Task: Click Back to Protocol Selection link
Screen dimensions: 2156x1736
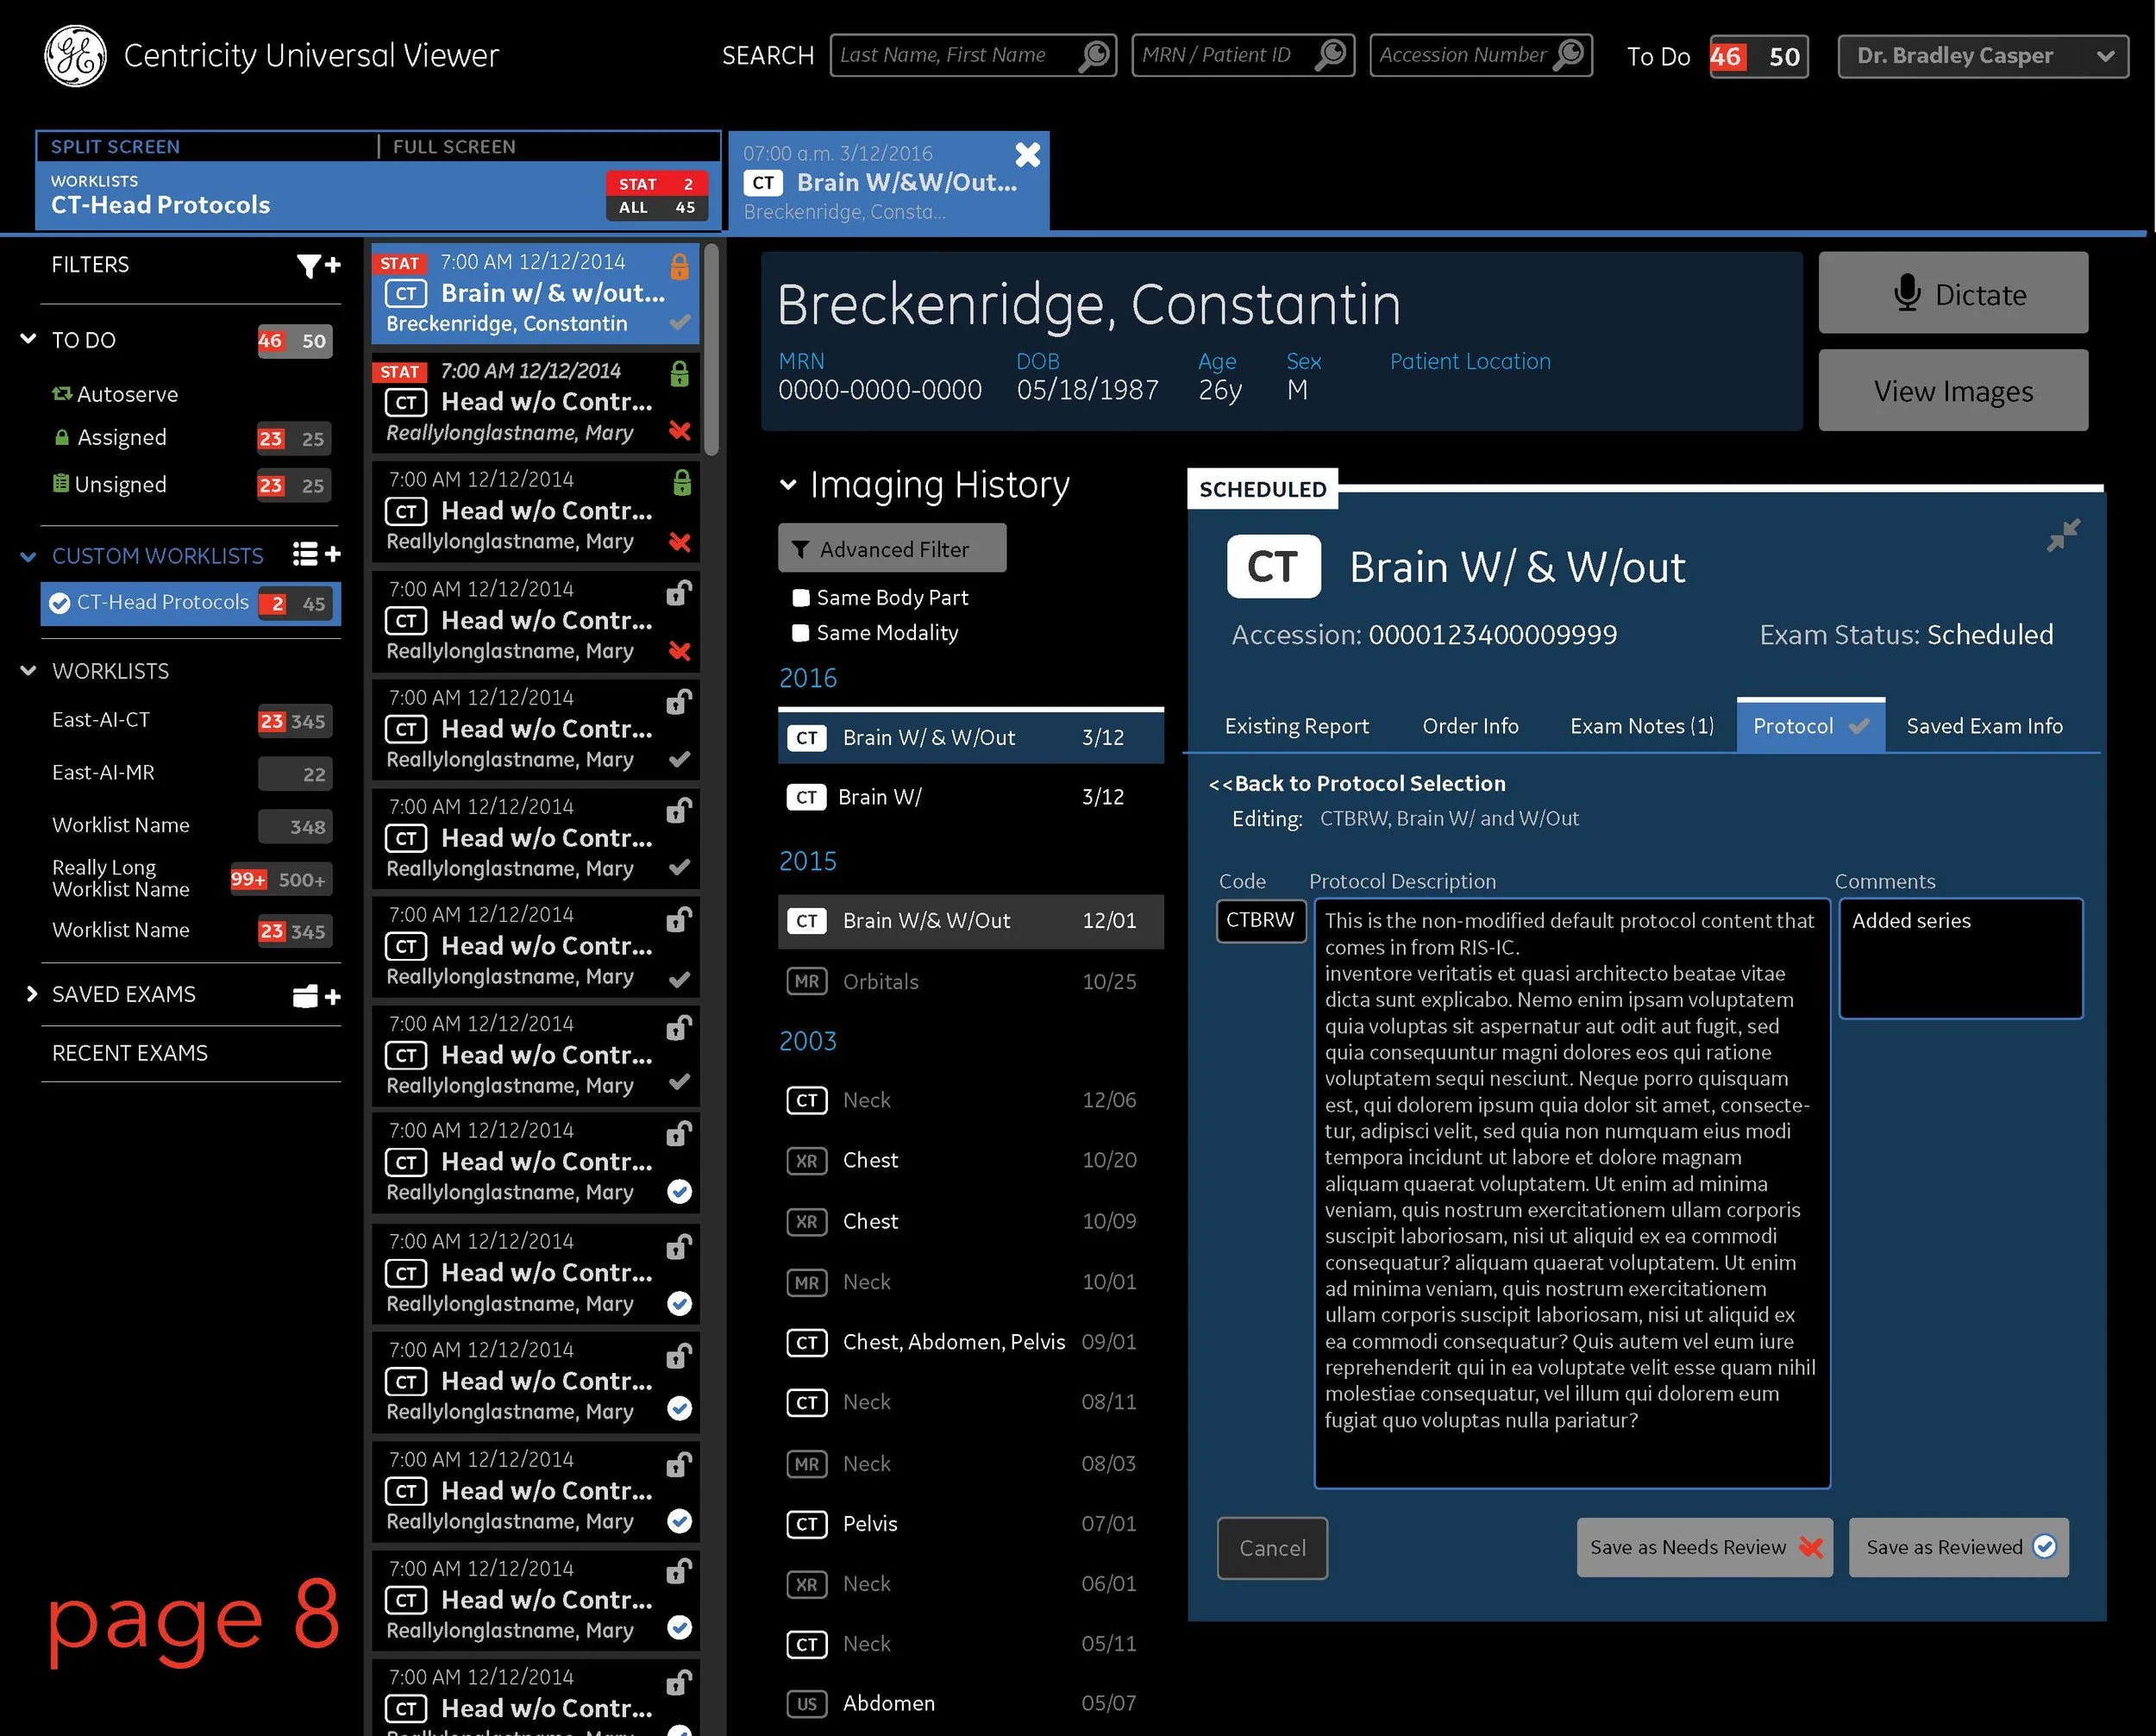Action: coord(1357,784)
